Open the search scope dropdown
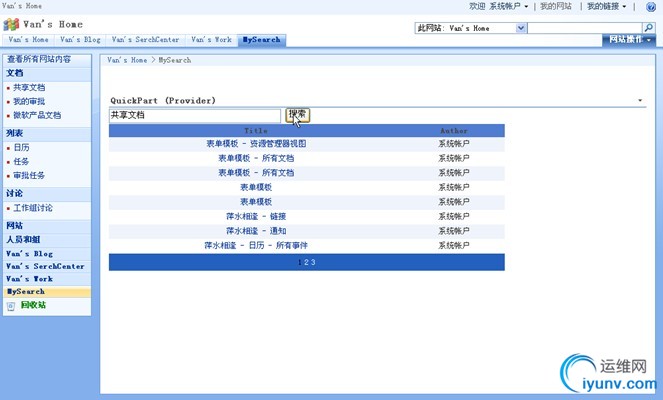 click(521, 28)
